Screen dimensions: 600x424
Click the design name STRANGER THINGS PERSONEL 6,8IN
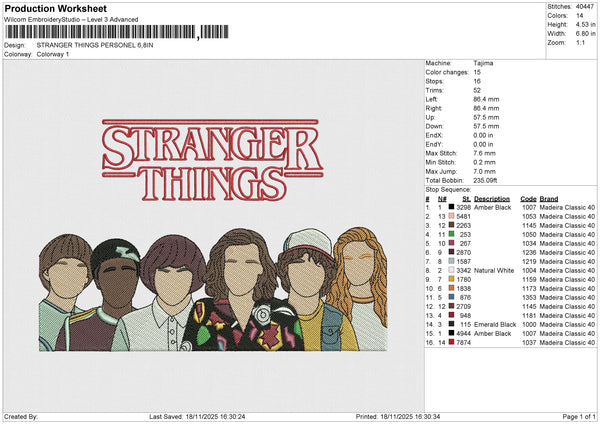[95, 45]
